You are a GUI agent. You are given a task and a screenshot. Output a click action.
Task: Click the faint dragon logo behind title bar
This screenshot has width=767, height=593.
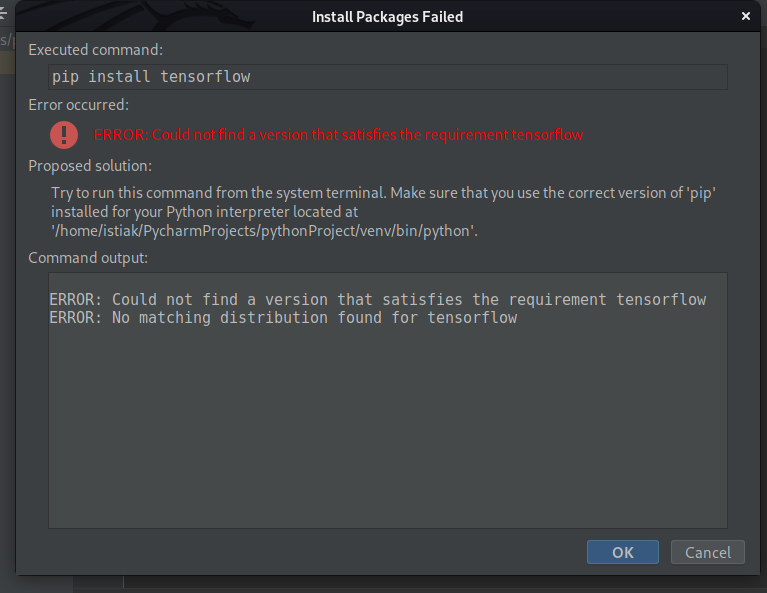click(x=213, y=16)
